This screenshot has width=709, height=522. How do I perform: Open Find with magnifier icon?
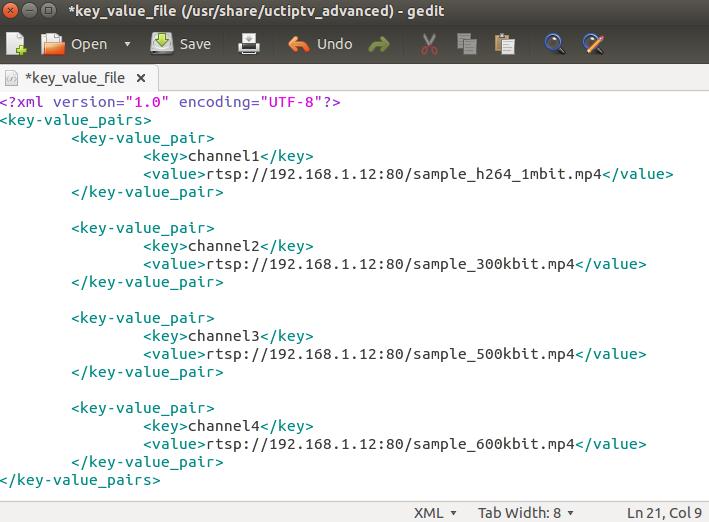pos(554,44)
